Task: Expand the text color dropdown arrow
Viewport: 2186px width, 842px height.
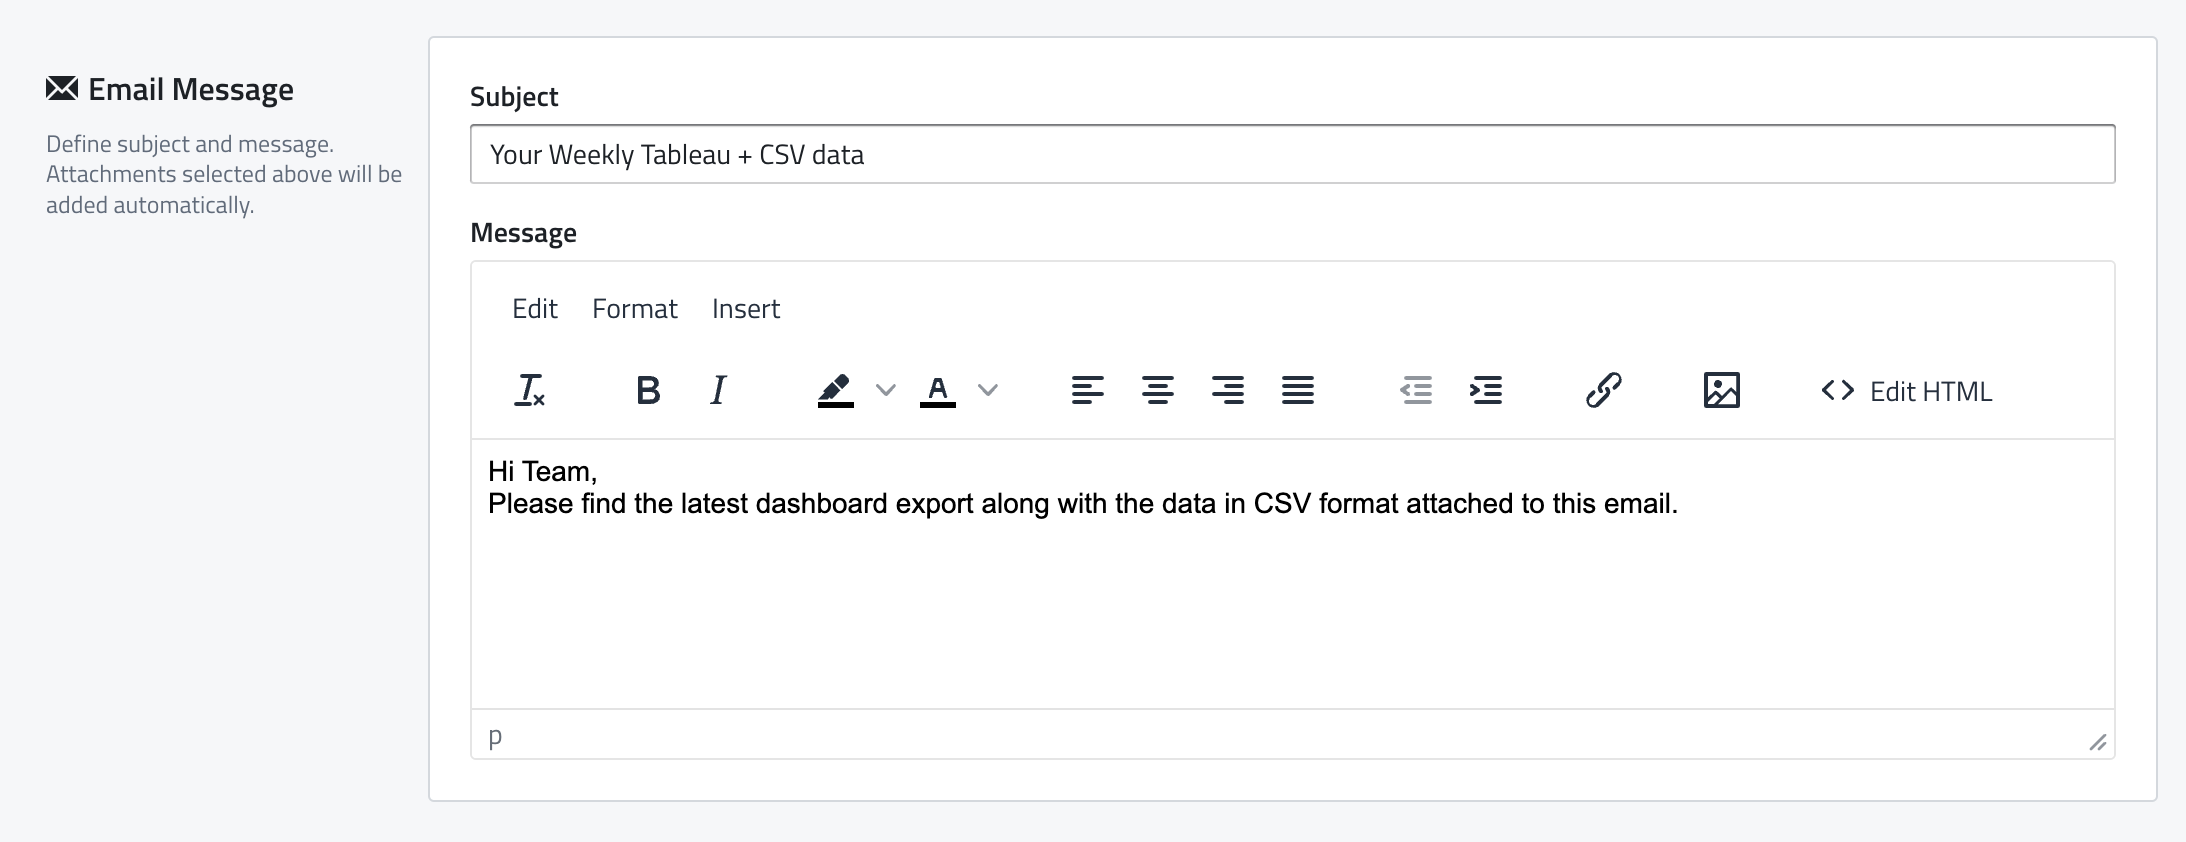Action: point(988,390)
